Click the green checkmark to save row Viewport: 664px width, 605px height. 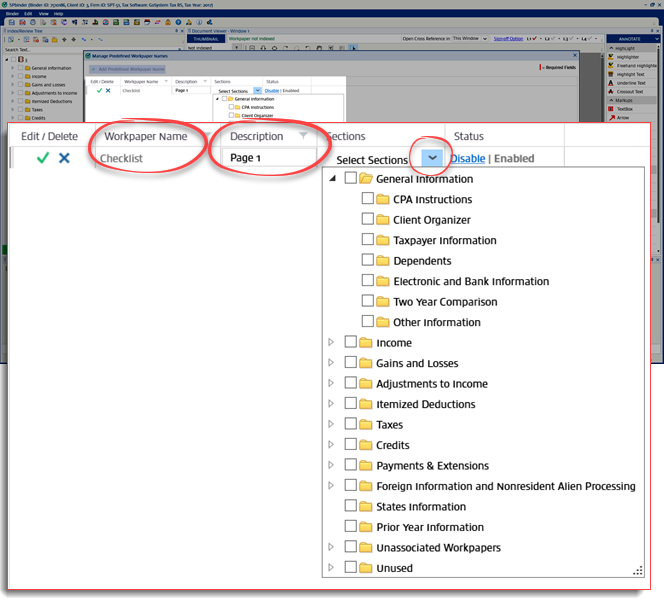coord(43,158)
